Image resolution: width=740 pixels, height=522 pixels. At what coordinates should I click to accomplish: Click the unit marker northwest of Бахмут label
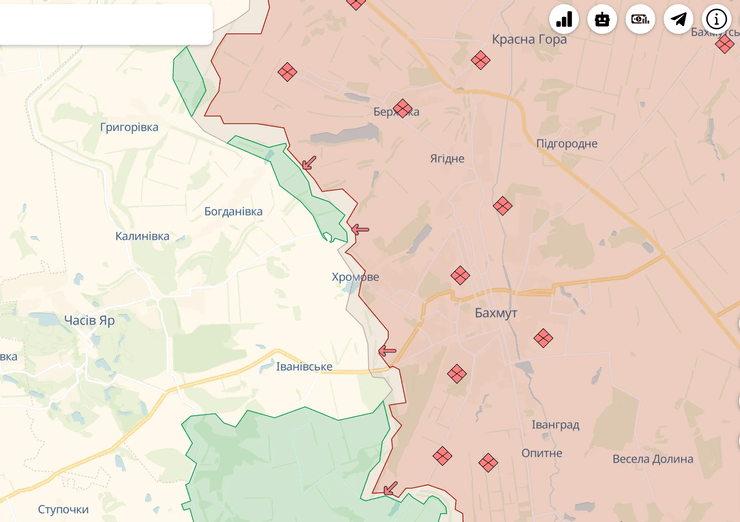pos(460,275)
